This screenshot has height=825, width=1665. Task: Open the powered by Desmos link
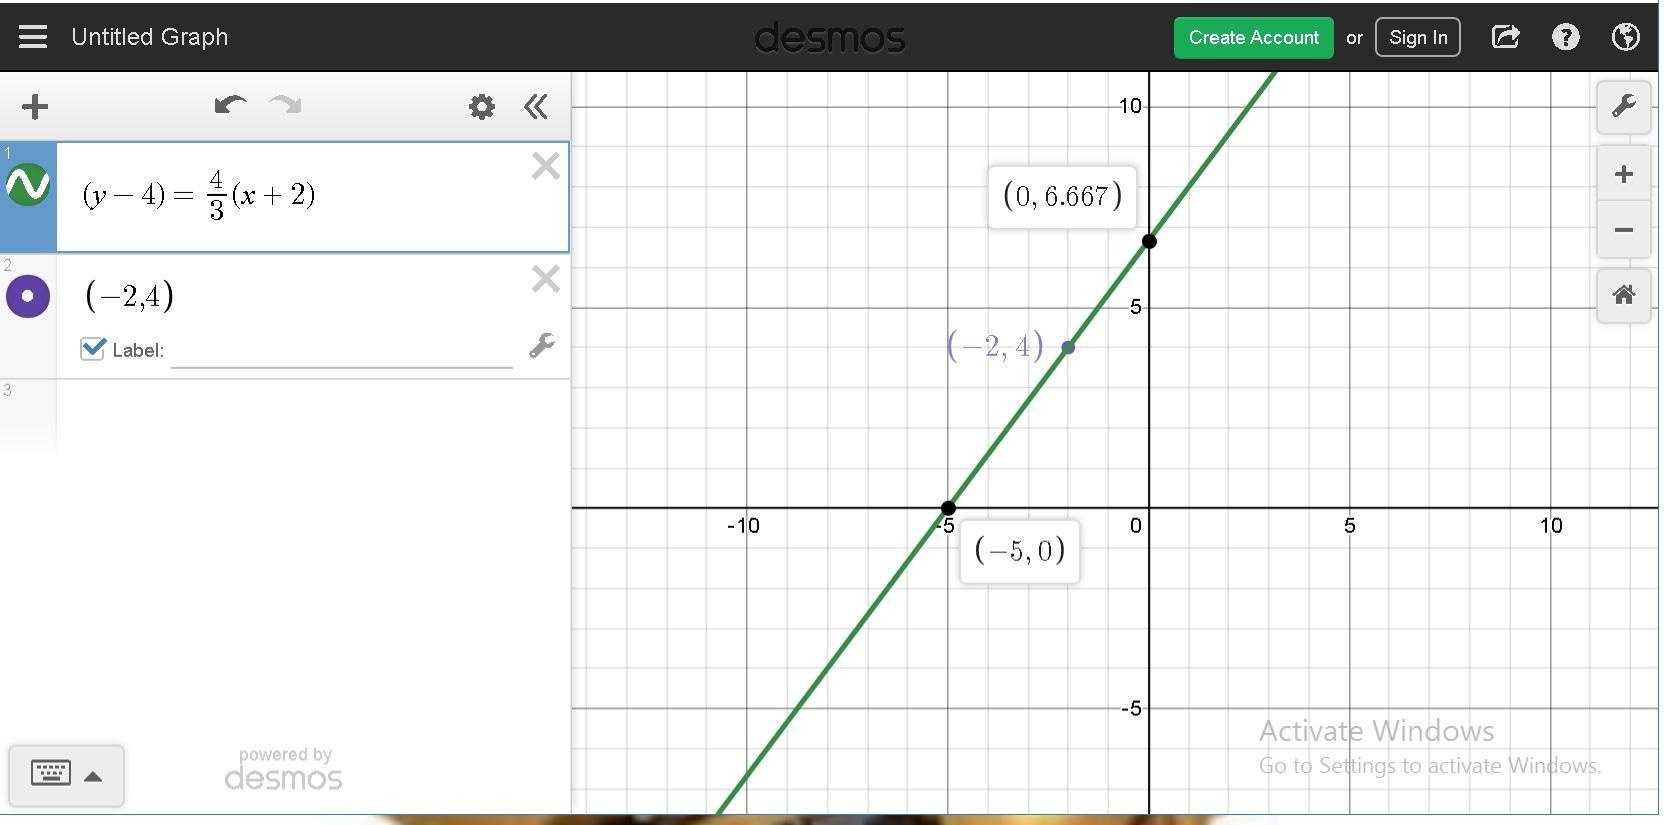pyautogui.click(x=284, y=769)
